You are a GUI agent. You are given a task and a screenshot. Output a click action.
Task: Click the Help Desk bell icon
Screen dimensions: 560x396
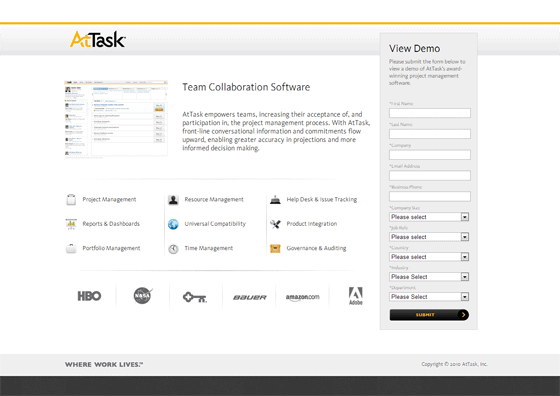(x=275, y=200)
